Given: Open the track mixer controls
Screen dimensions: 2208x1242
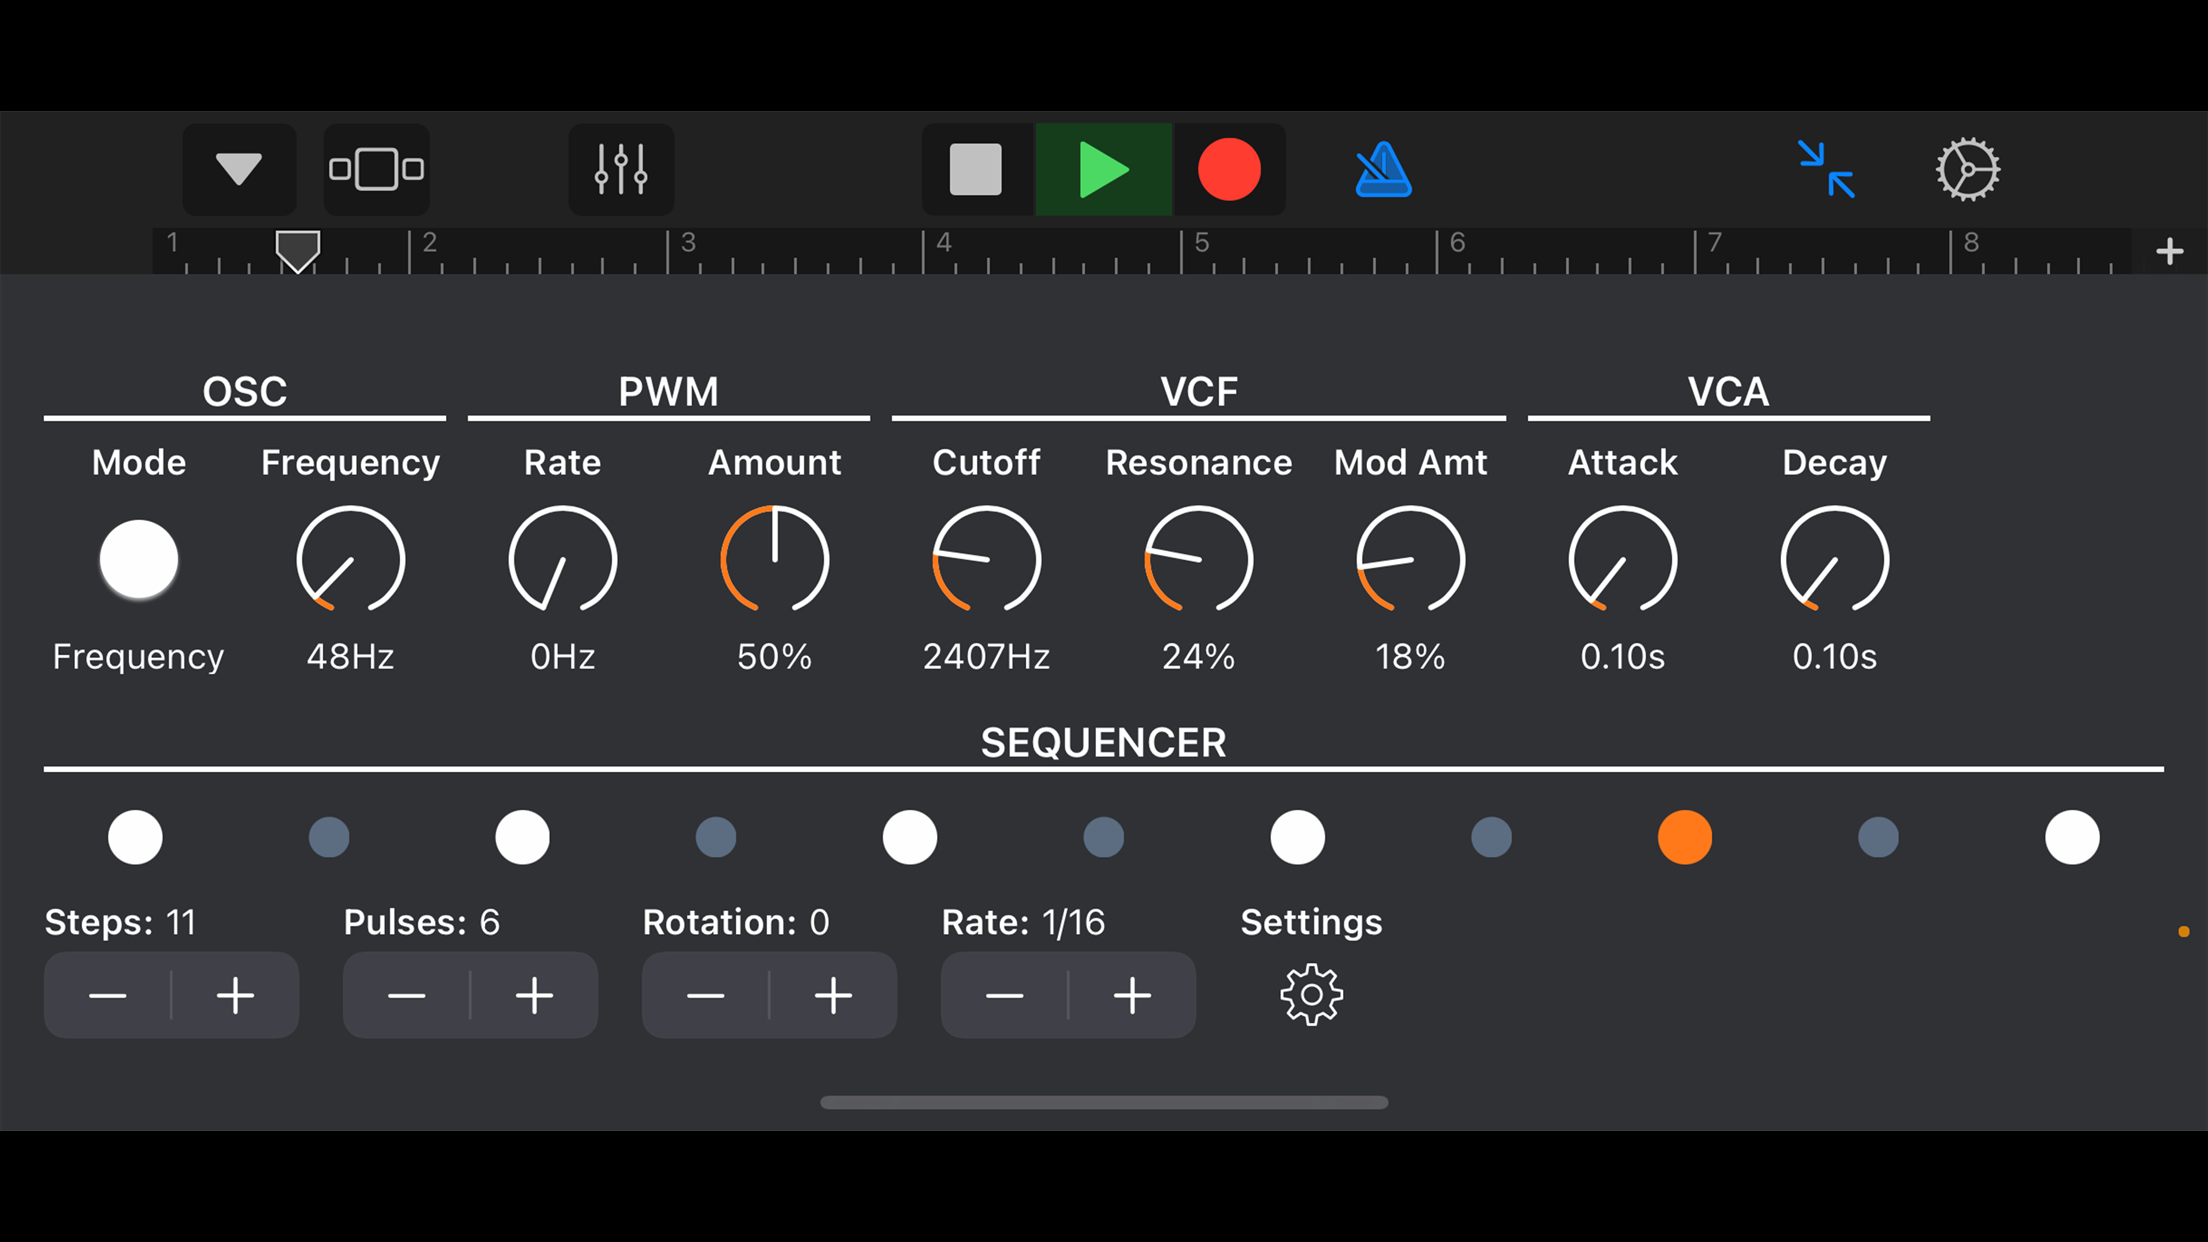Looking at the screenshot, I should [x=621, y=169].
